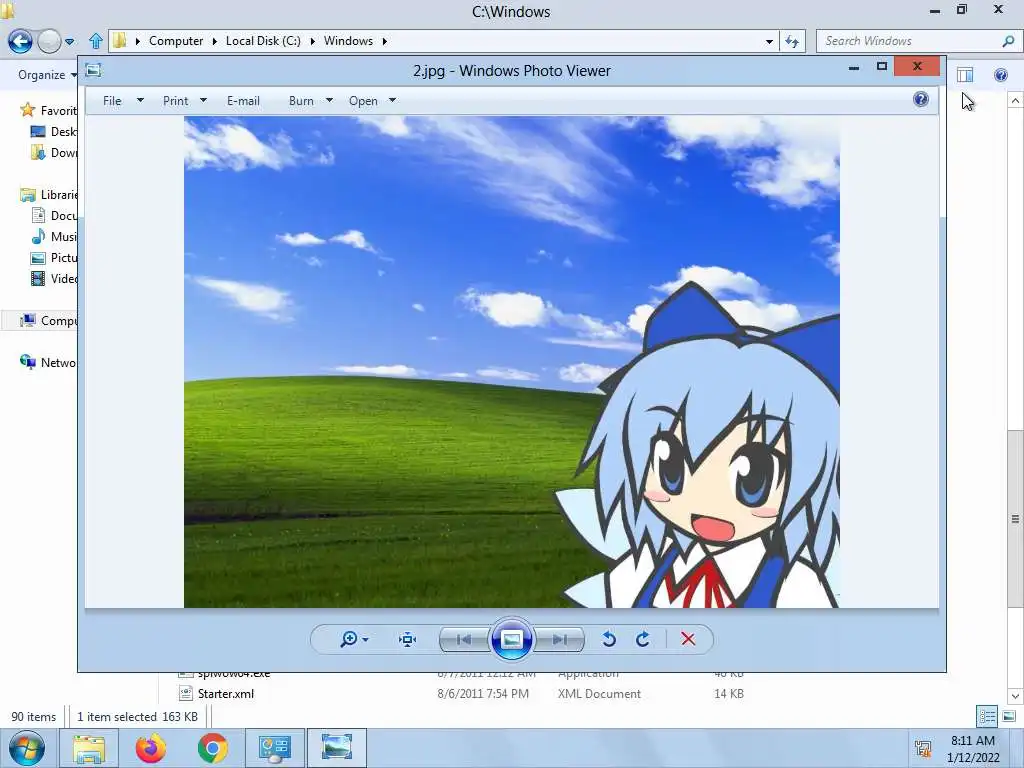Open Control Panel taskbar icon
1024x768 pixels.
[x=274, y=748]
